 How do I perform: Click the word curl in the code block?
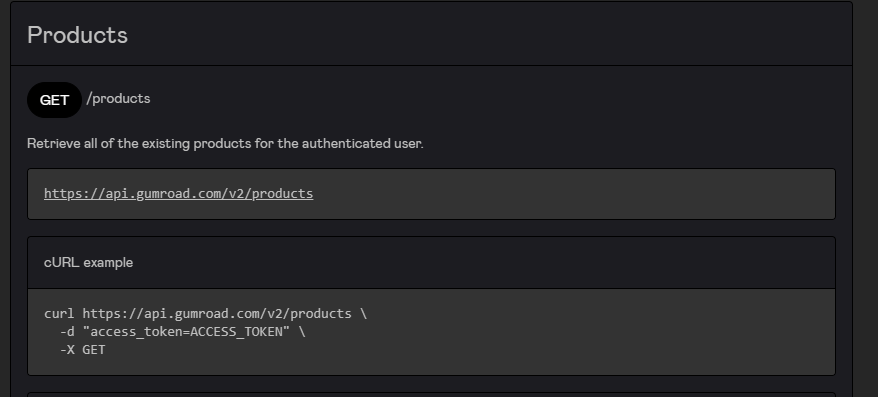[x=59, y=314]
